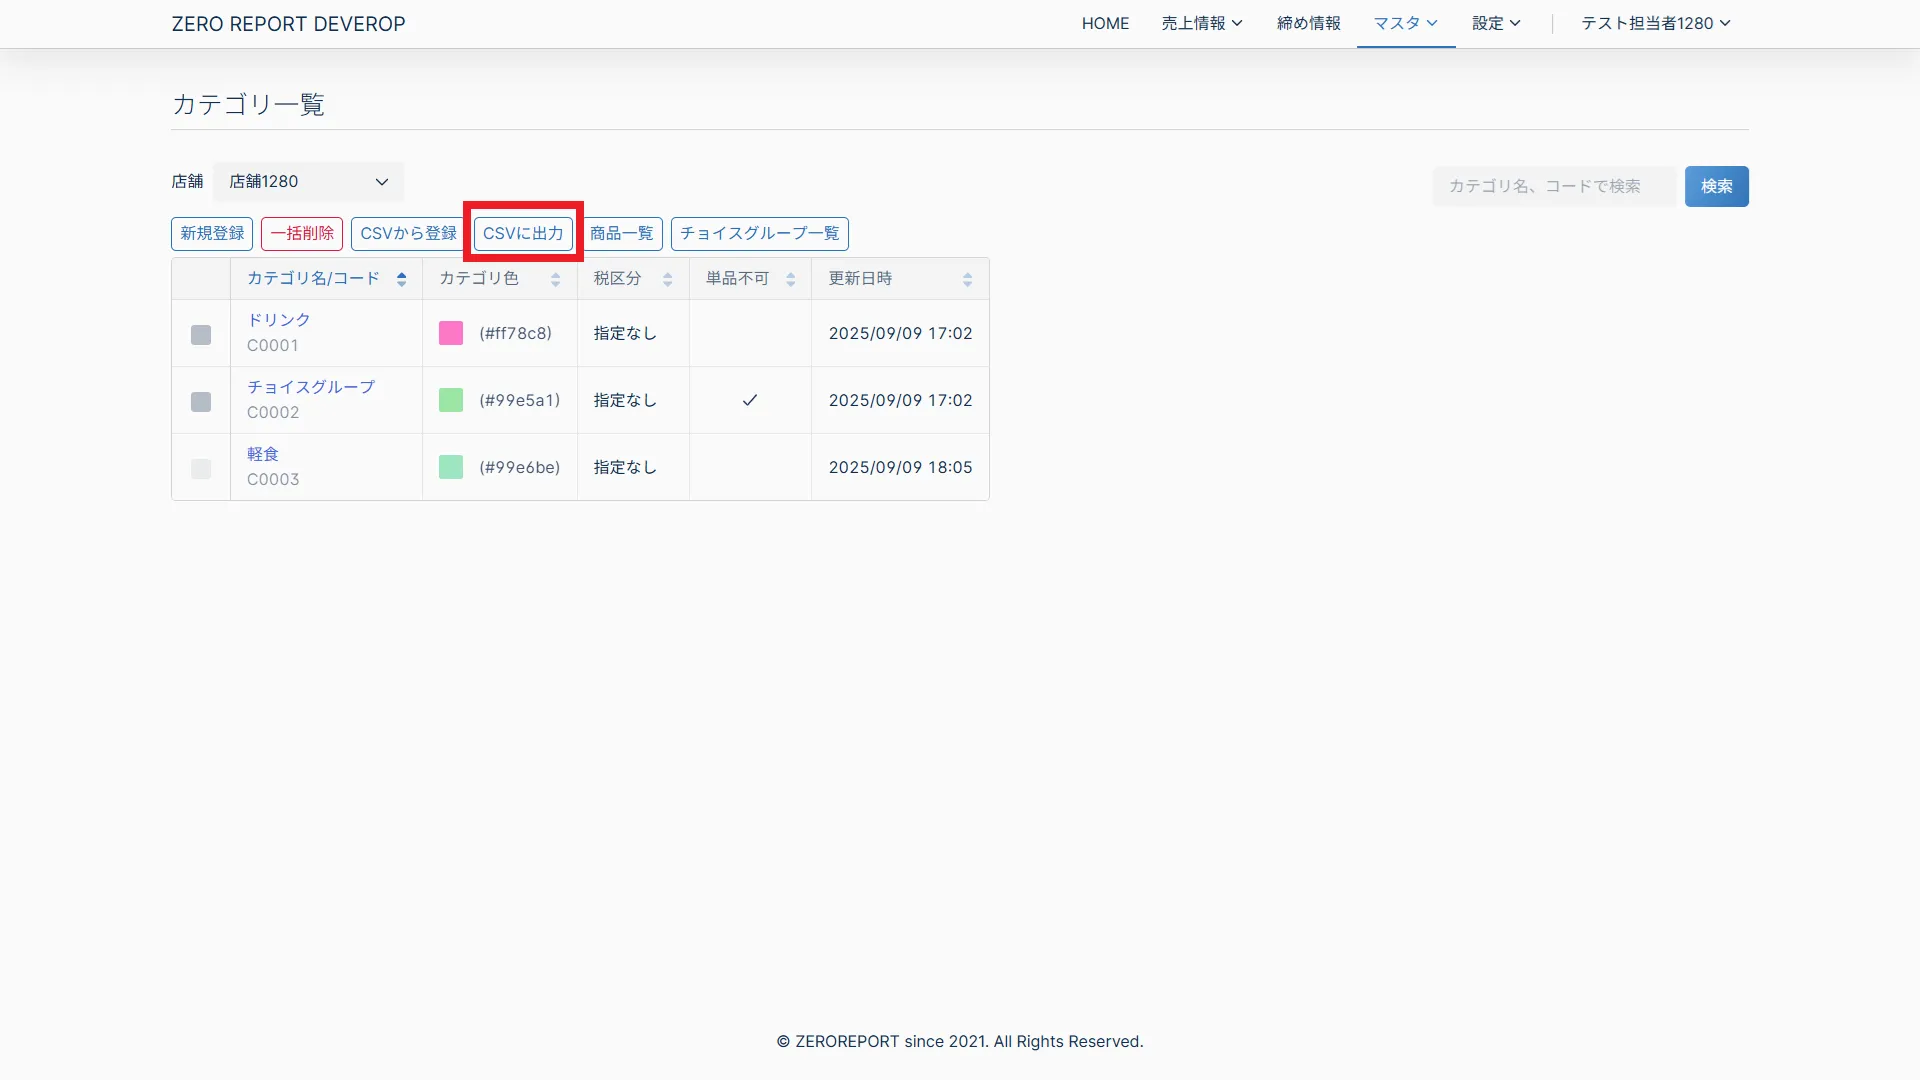This screenshot has height=1080, width=1920.
Task: Click the カテゴリ色 sort icon
Action: click(555, 279)
